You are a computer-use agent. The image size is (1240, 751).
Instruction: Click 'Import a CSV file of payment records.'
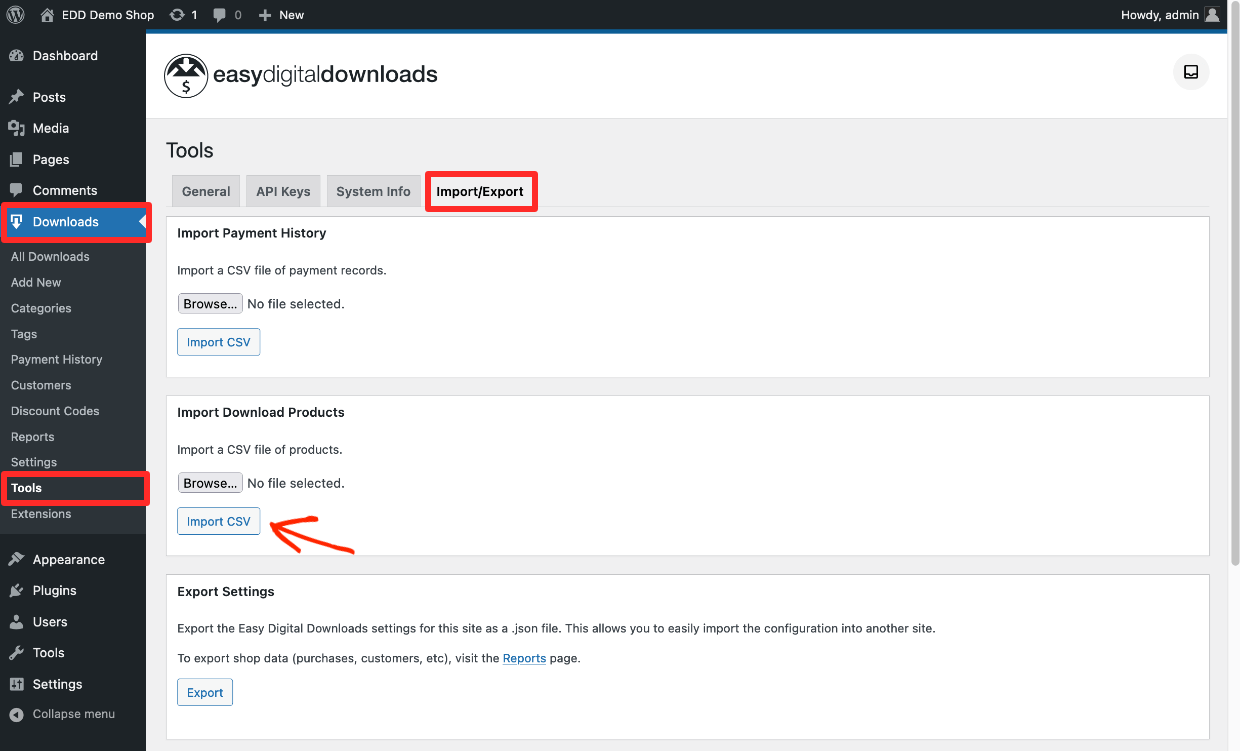[282, 271]
